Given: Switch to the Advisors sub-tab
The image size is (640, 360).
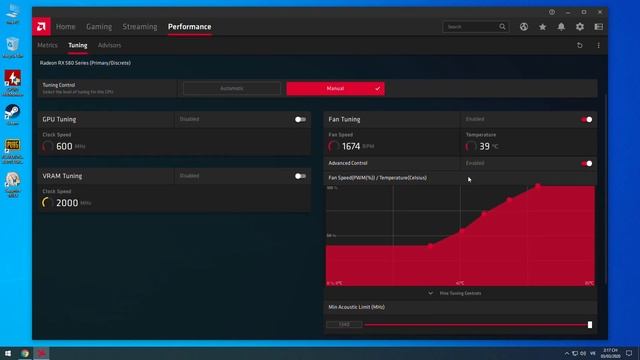Looking at the screenshot, I should pyautogui.click(x=109, y=45).
